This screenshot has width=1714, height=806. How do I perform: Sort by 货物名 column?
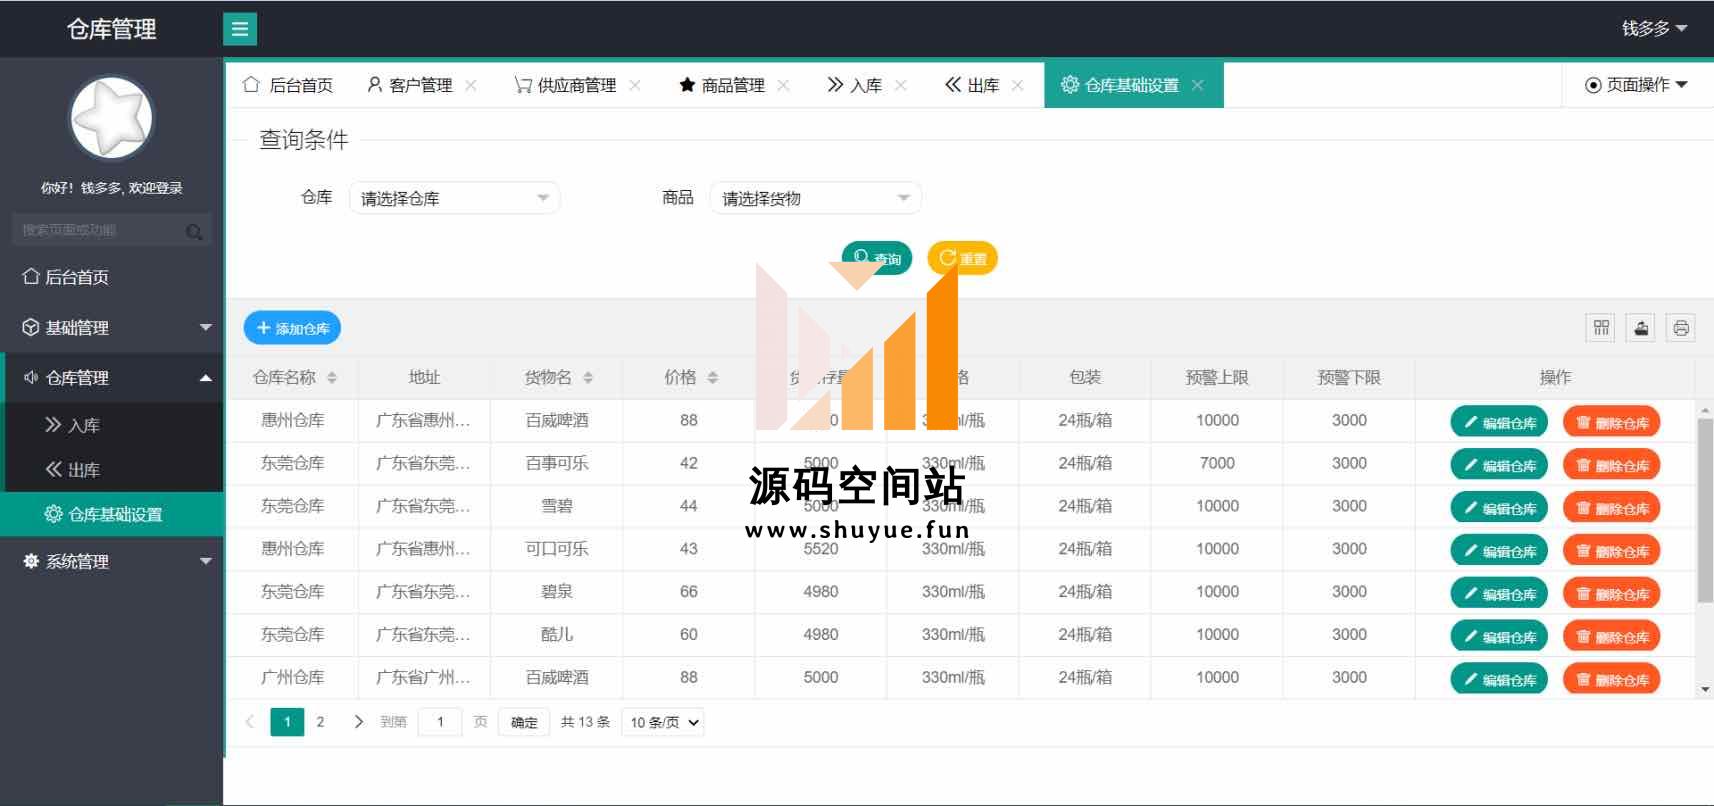pyautogui.click(x=588, y=377)
